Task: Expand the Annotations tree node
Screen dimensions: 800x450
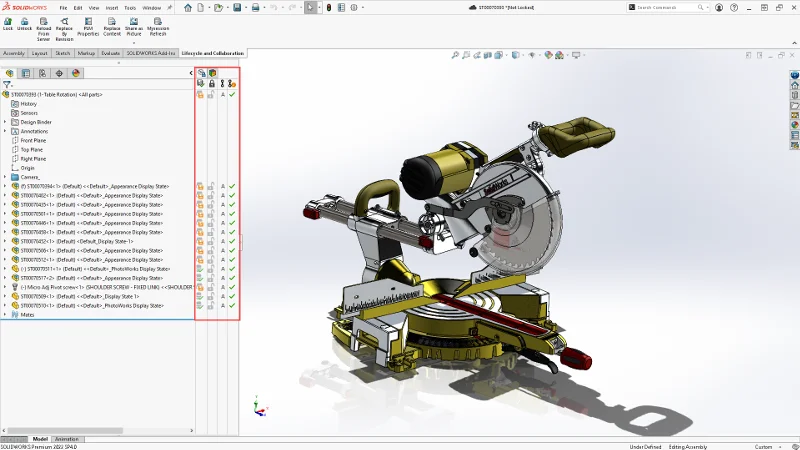Action: pos(5,131)
